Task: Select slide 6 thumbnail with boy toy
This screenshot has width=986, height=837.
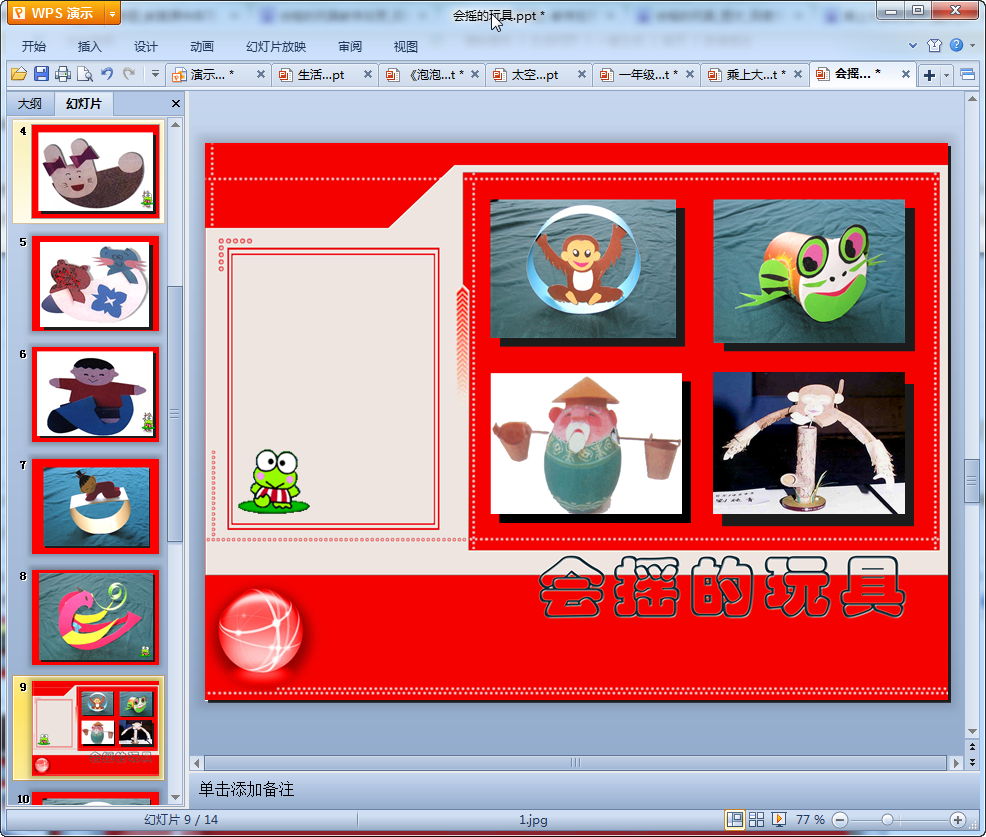Action: point(96,394)
